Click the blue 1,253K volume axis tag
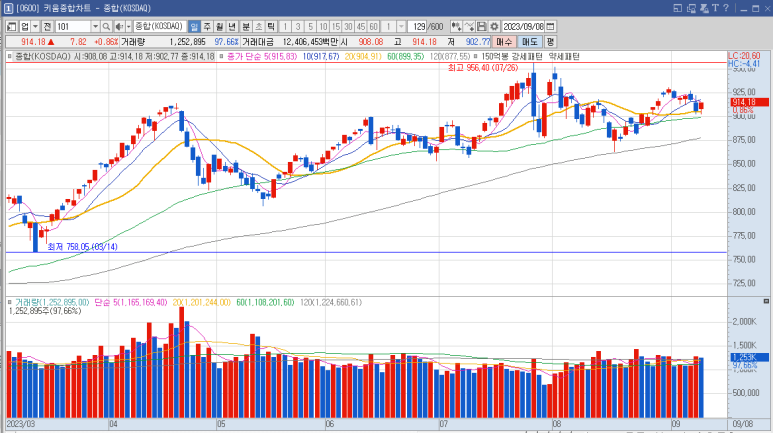Screen dimensions: 773x433 [748, 357]
